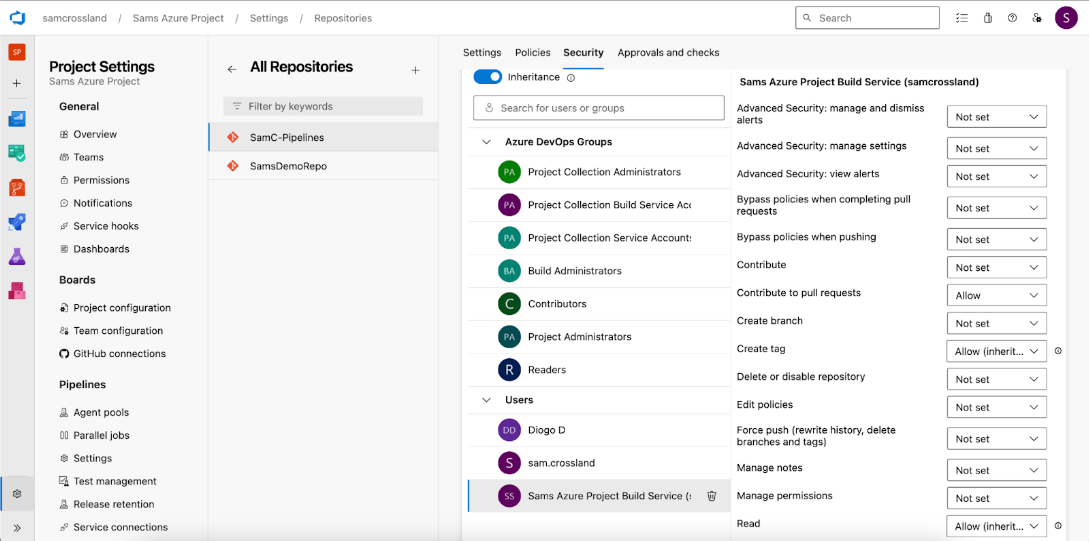The image size is (1089, 541).
Task: Switch to the Settings tab
Action: pos(482,53)
